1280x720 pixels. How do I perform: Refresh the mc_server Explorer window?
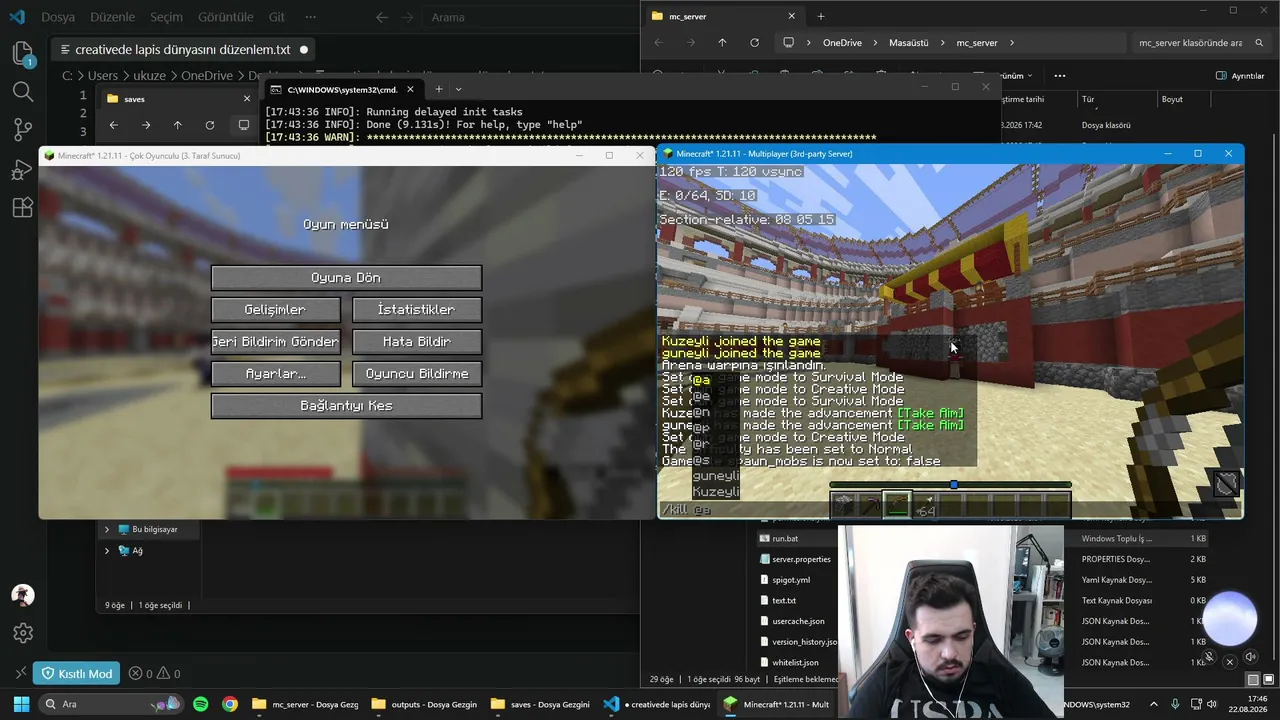click(754, 43)
